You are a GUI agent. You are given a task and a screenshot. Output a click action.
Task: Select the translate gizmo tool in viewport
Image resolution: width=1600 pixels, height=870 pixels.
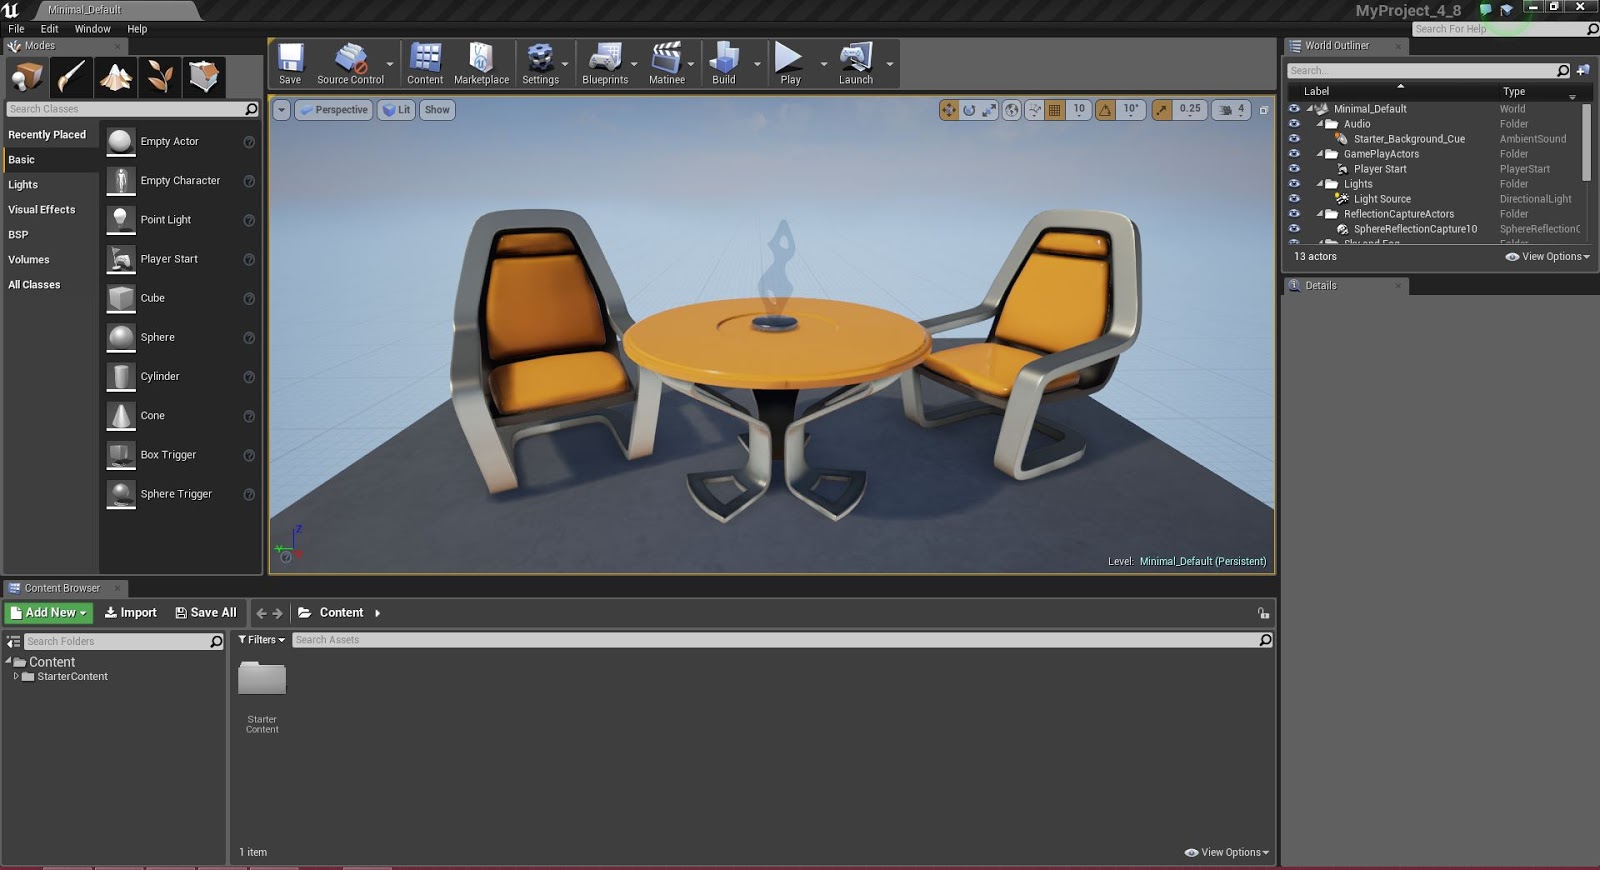[949, 110]
